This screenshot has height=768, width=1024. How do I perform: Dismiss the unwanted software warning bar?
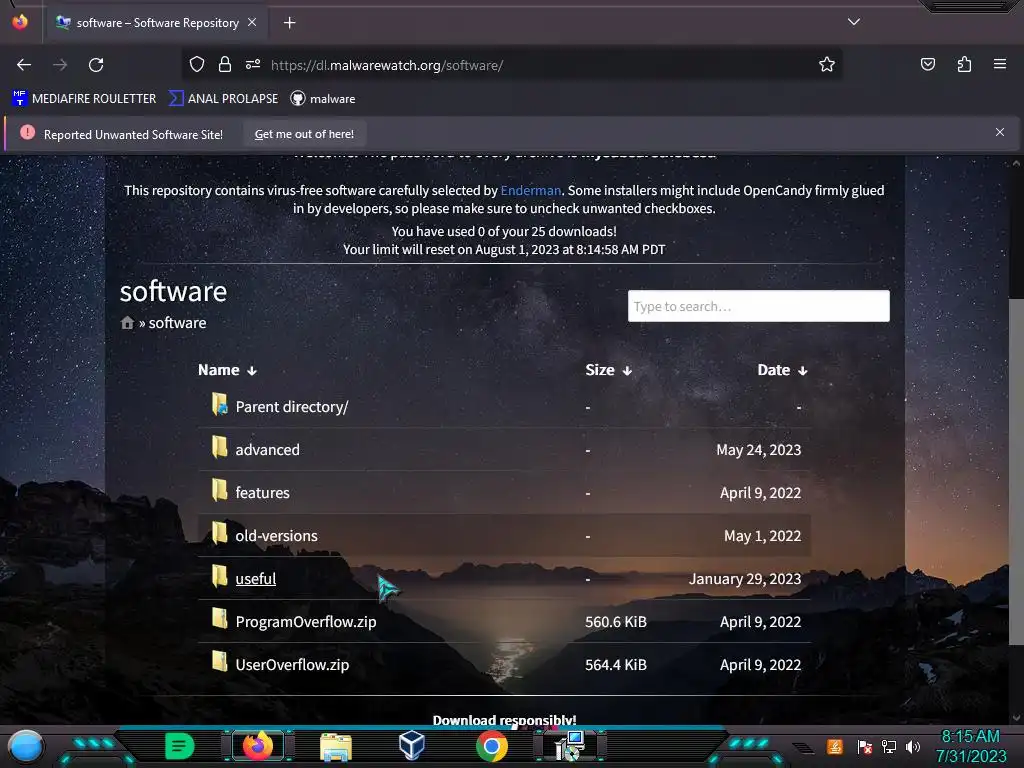(999, 132)
